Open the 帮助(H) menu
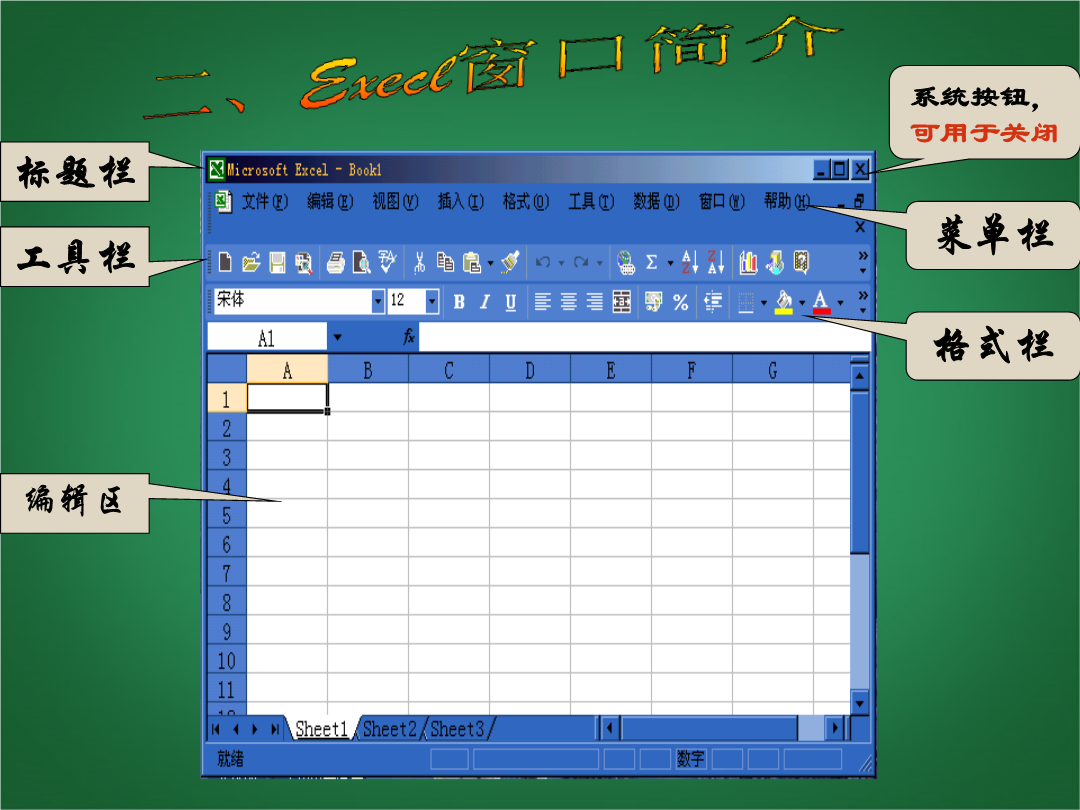Image resolution: width=1080 pixels, height=810 pixels. (x=787, y=201)
